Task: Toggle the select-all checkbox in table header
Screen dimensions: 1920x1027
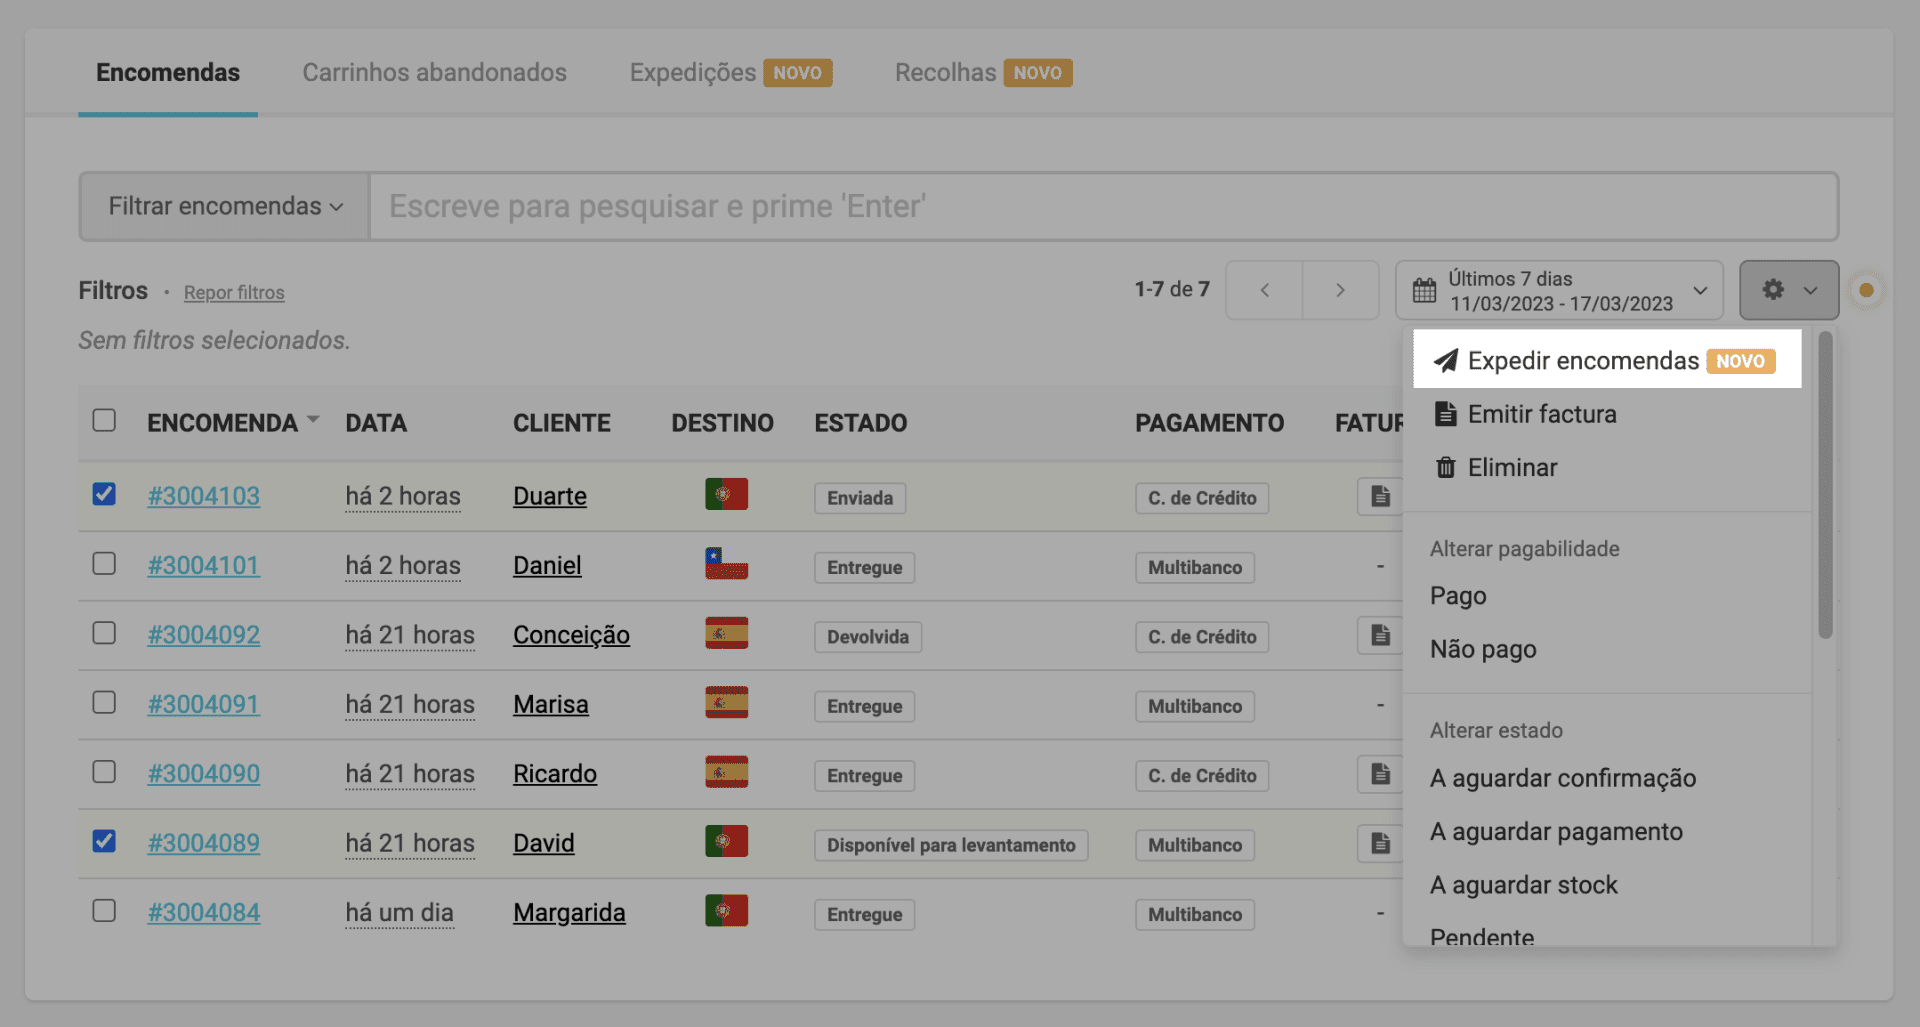Action: 104,420
